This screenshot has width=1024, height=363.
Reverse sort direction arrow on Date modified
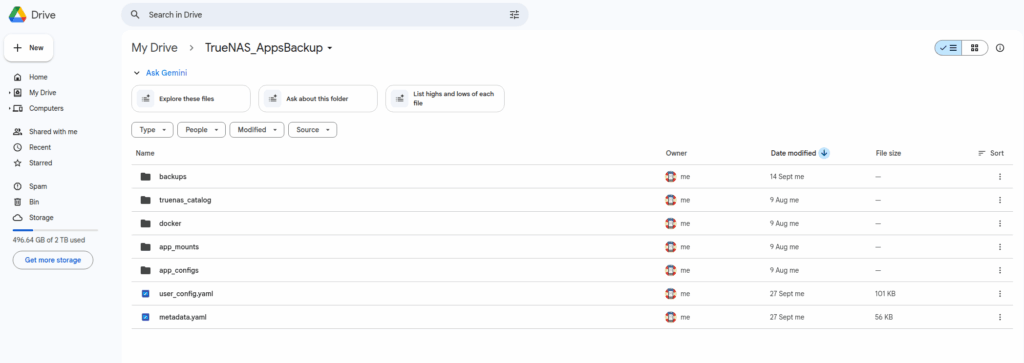pos(824,153)
